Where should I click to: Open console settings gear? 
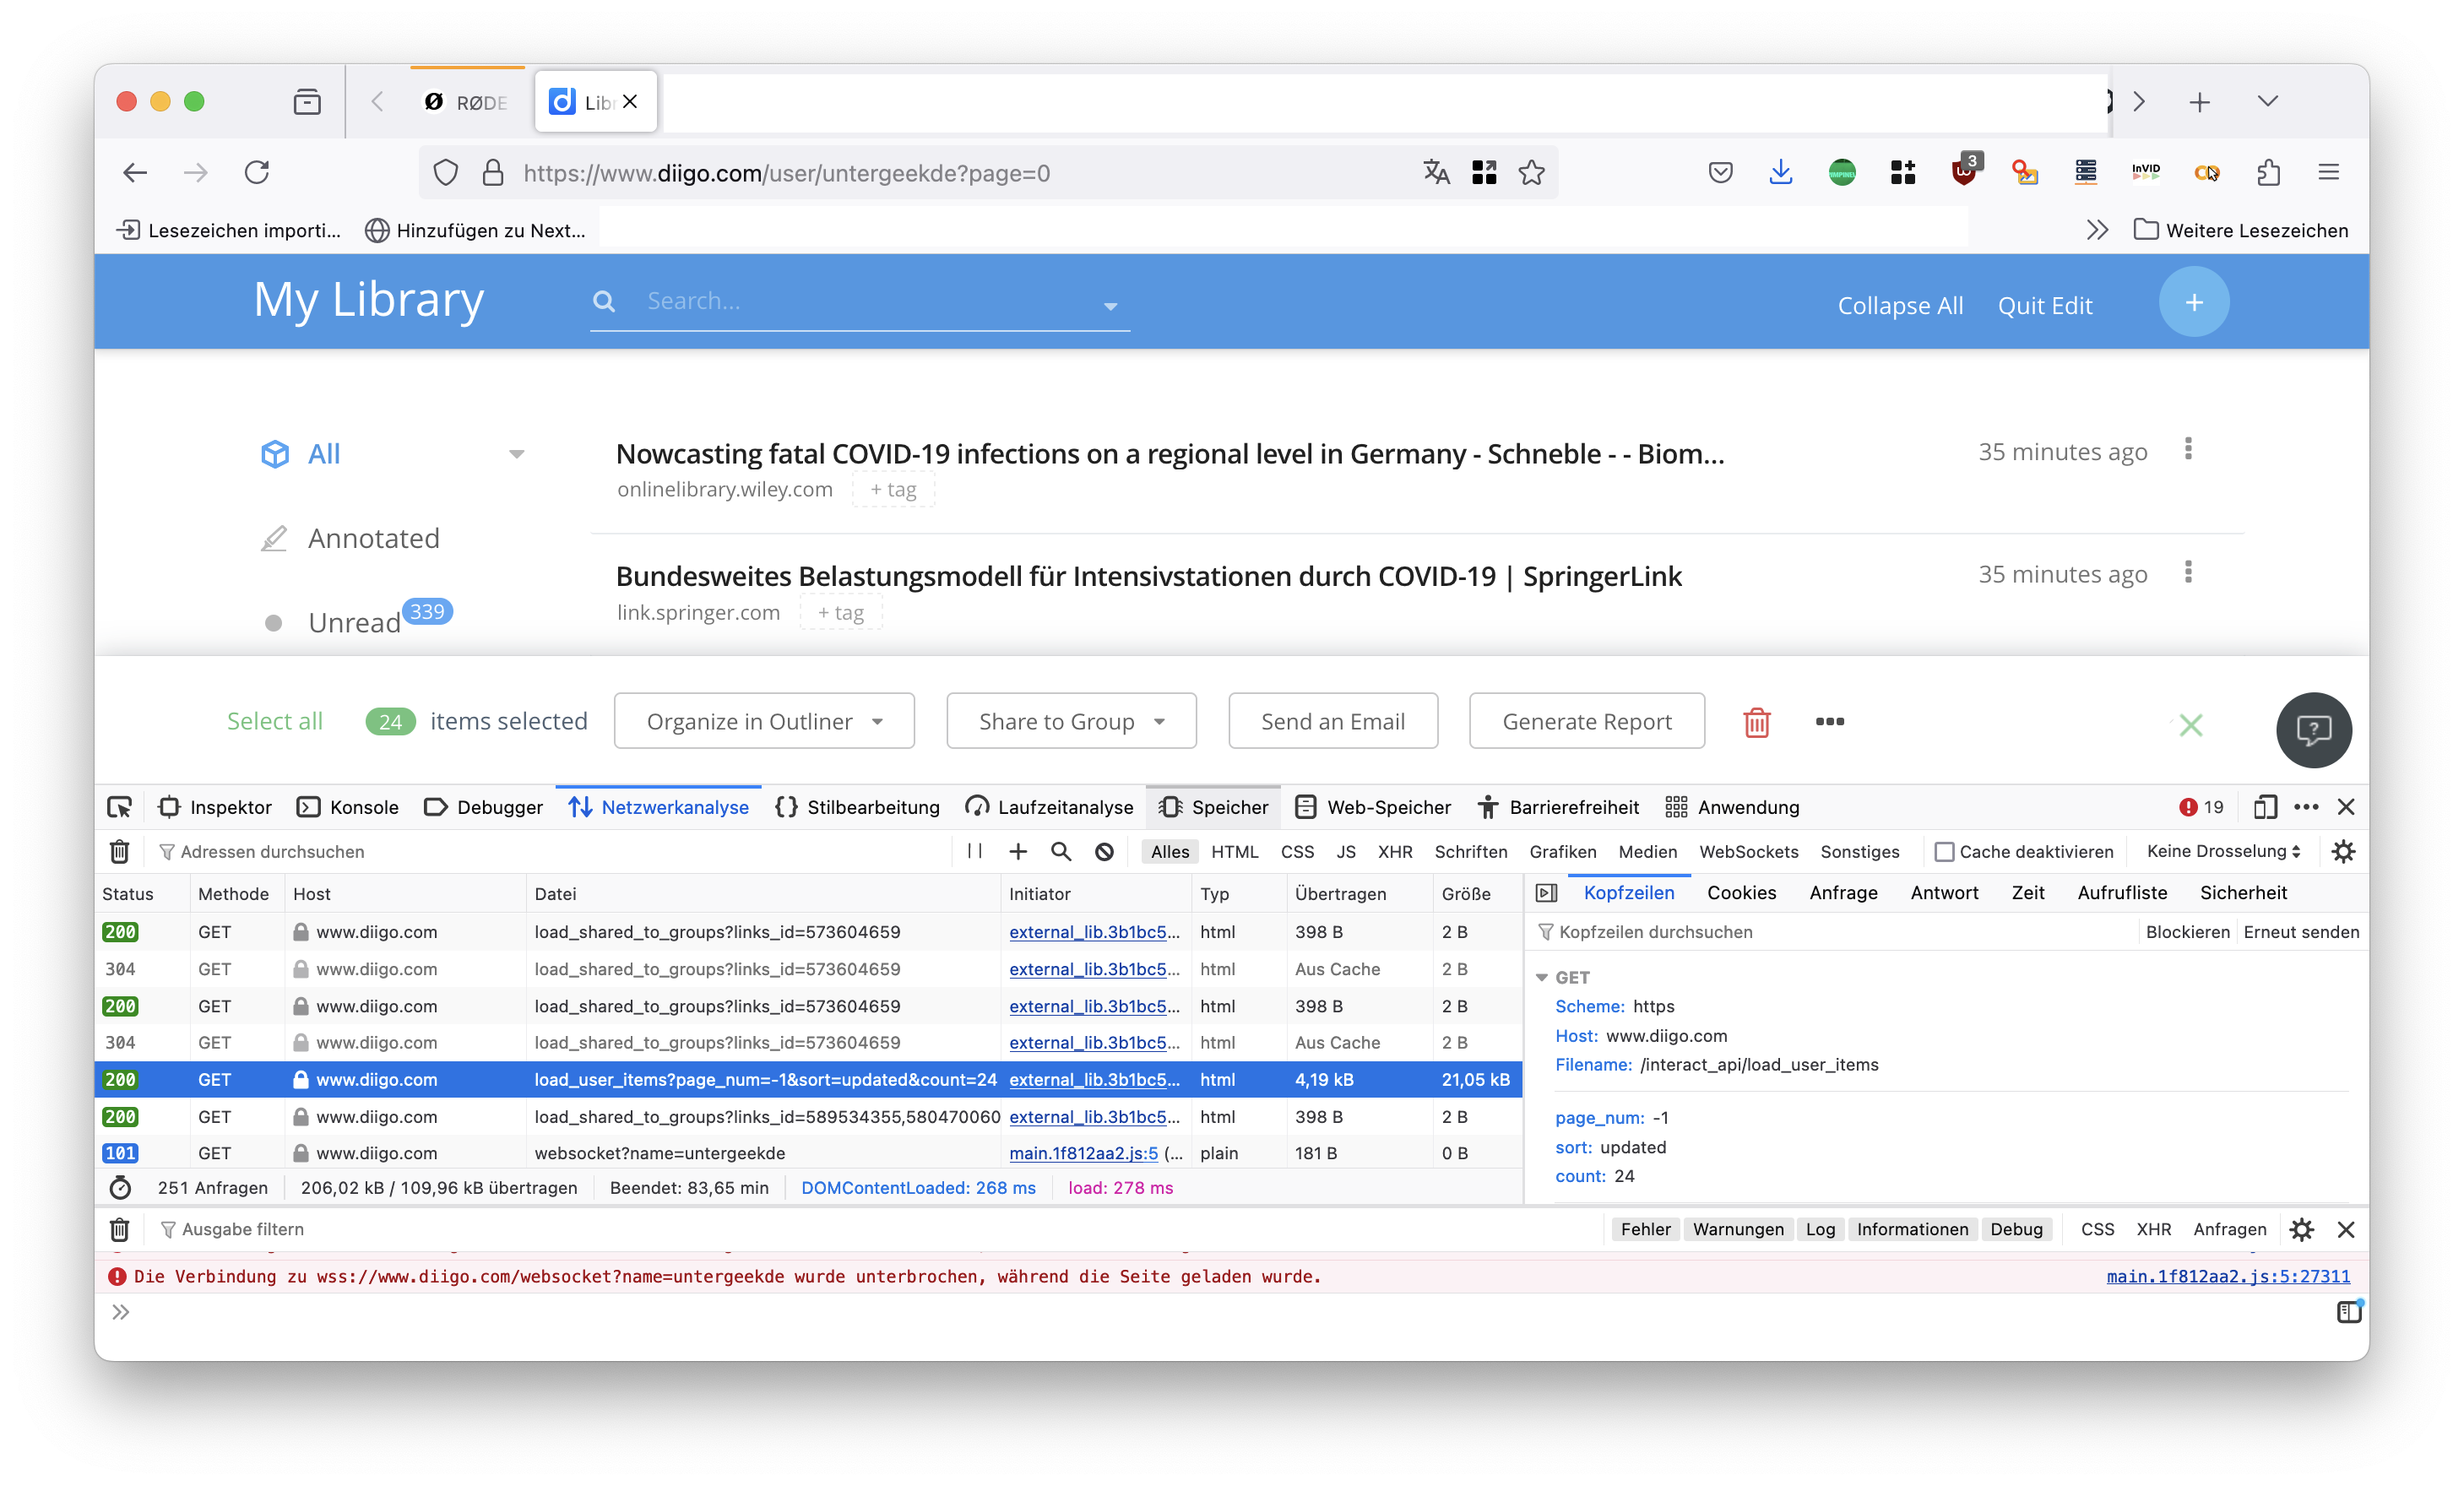(x=2301, y=1229)
